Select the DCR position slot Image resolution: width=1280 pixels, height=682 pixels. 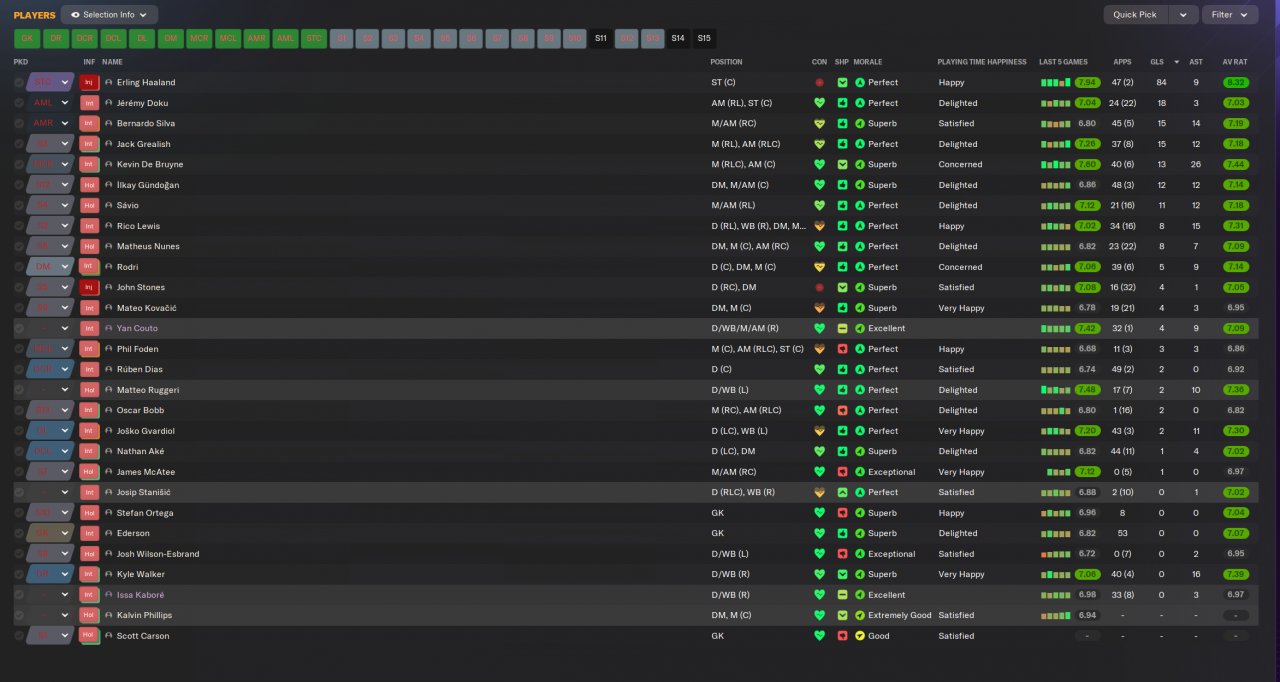(x=85, y=38)
